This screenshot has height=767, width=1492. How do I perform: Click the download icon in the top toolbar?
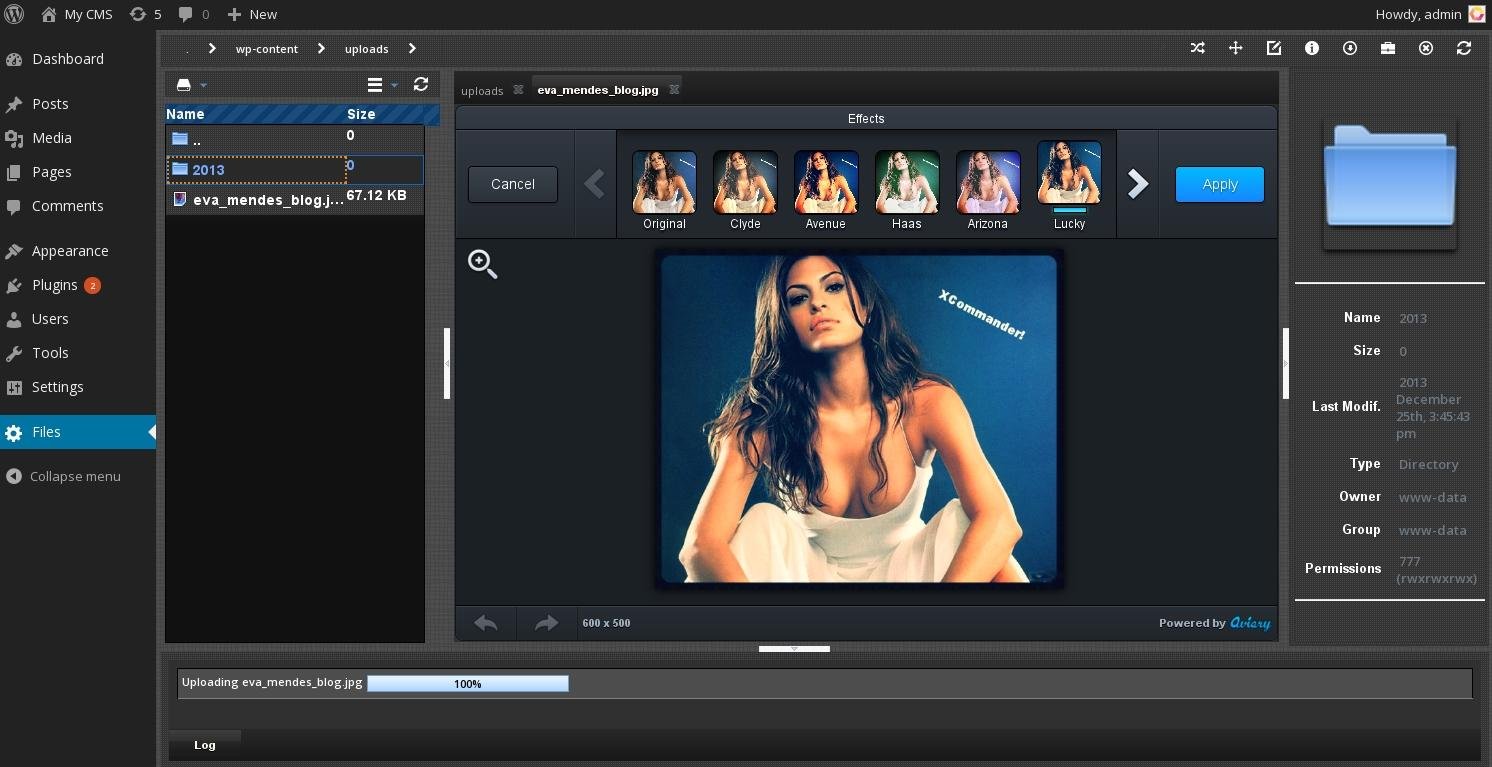point(1349,48)
